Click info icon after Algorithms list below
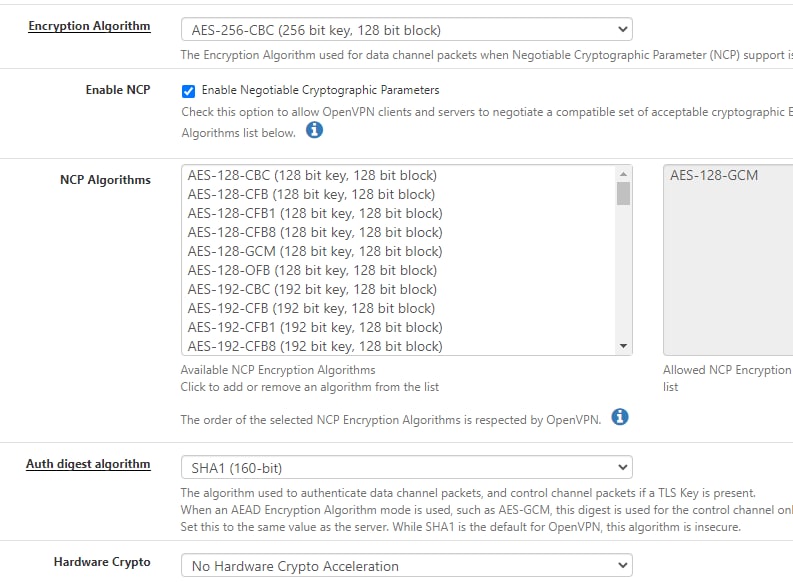Viewport: 793px width, 582px height. pos(314,130)
